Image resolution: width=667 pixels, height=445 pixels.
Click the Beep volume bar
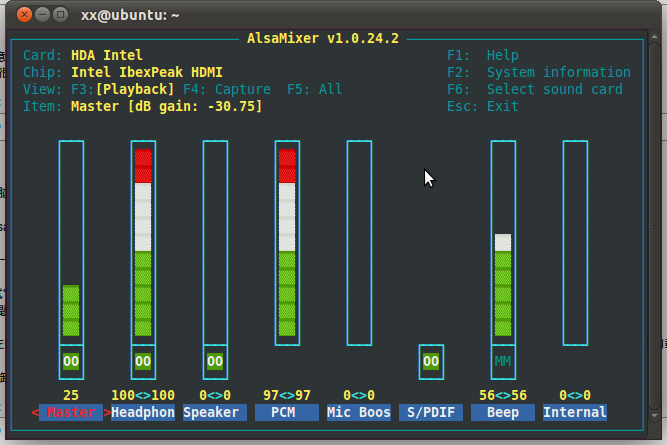pyautogui.click(x=503, y=242)
